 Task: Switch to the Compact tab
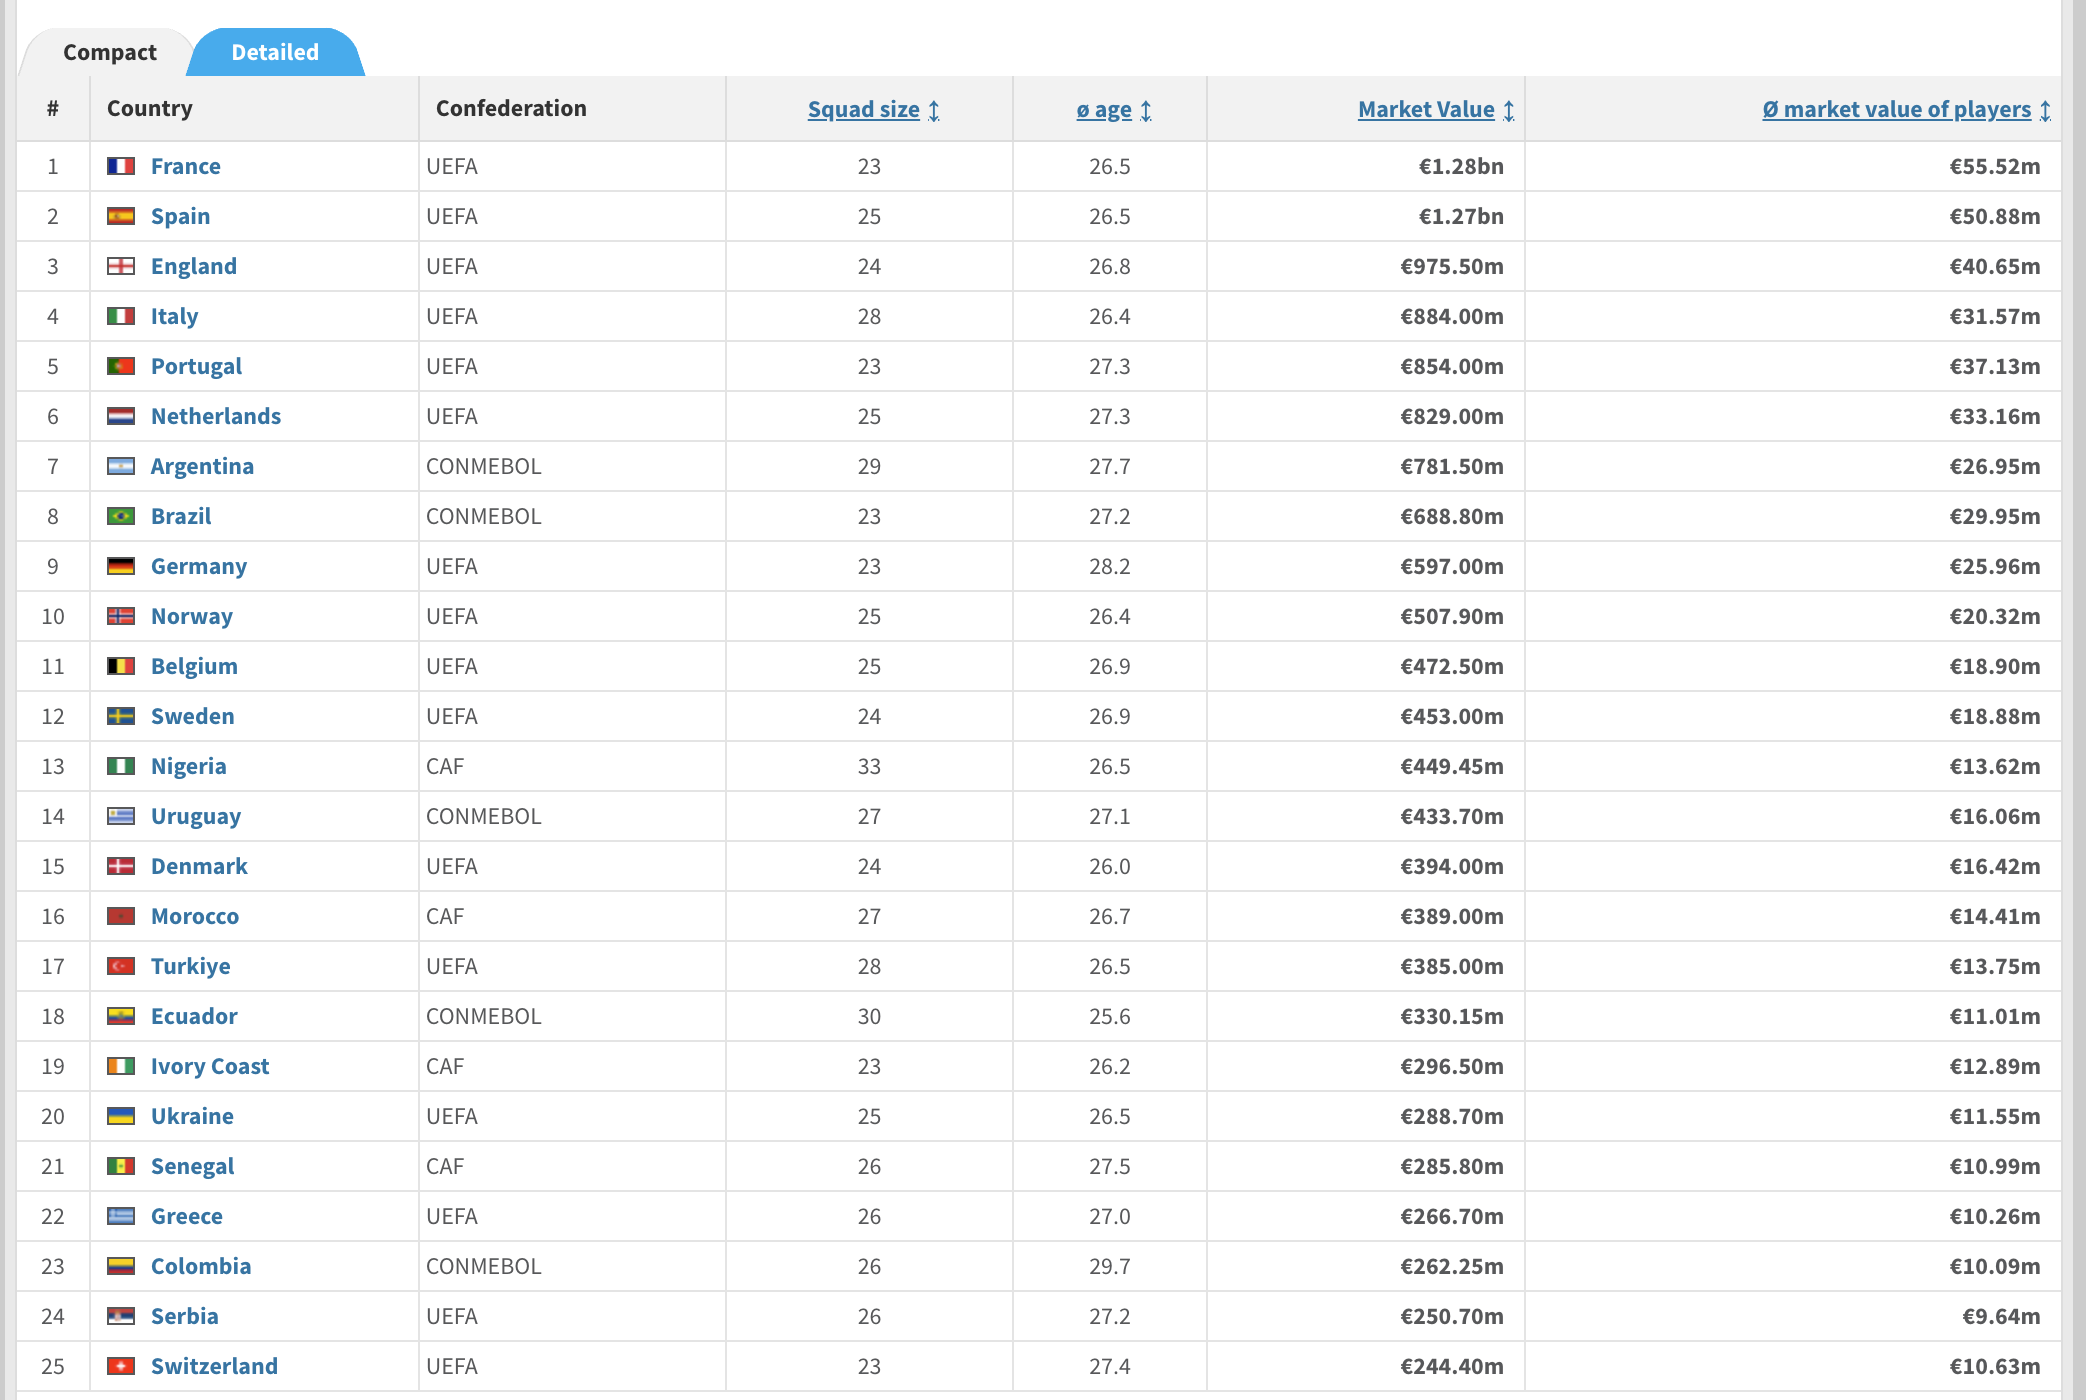pyautogui.click(x=109, y=52)
